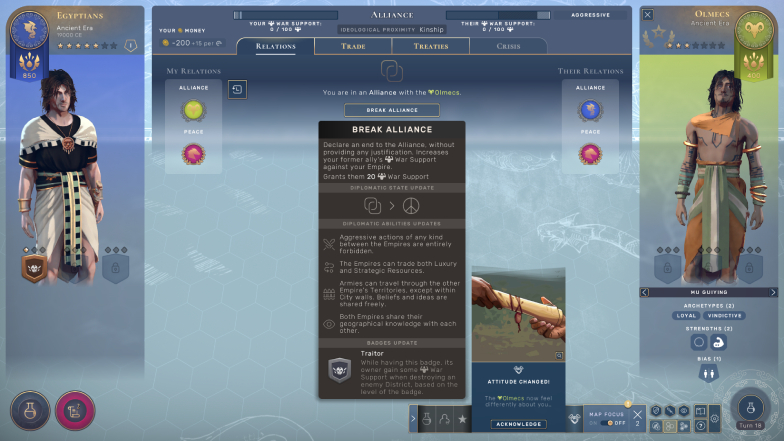Open the Crisis tab
The width and height of the screenshot is (784, 441).
coord(508,46)
